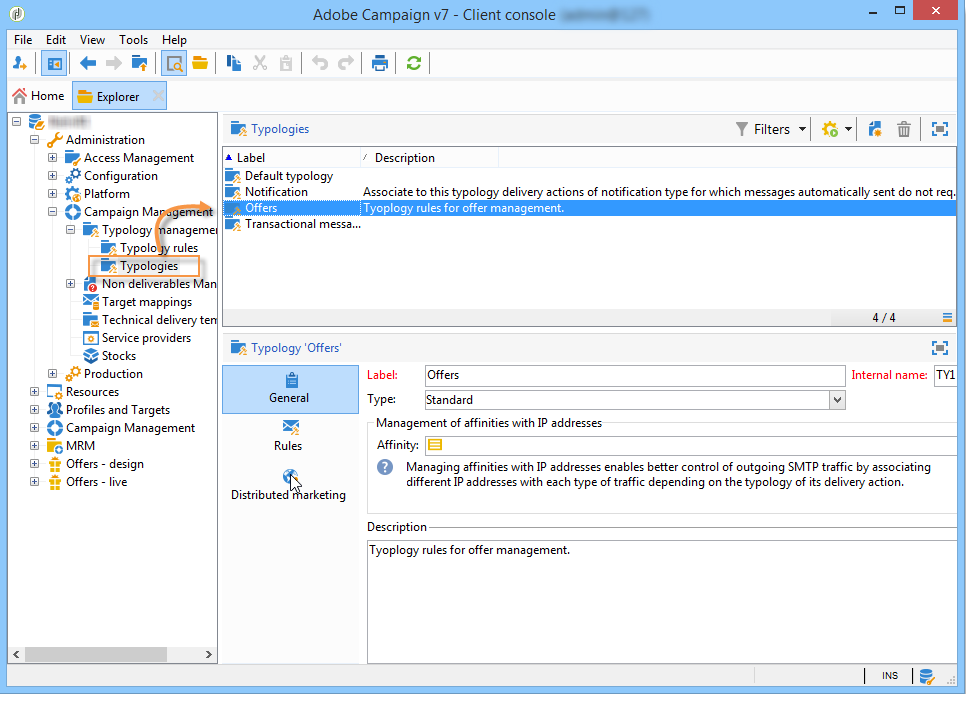The image size is (980, 709).
Task: Expand the Production node
Action: pyautogui.click(x=52, y=374)
